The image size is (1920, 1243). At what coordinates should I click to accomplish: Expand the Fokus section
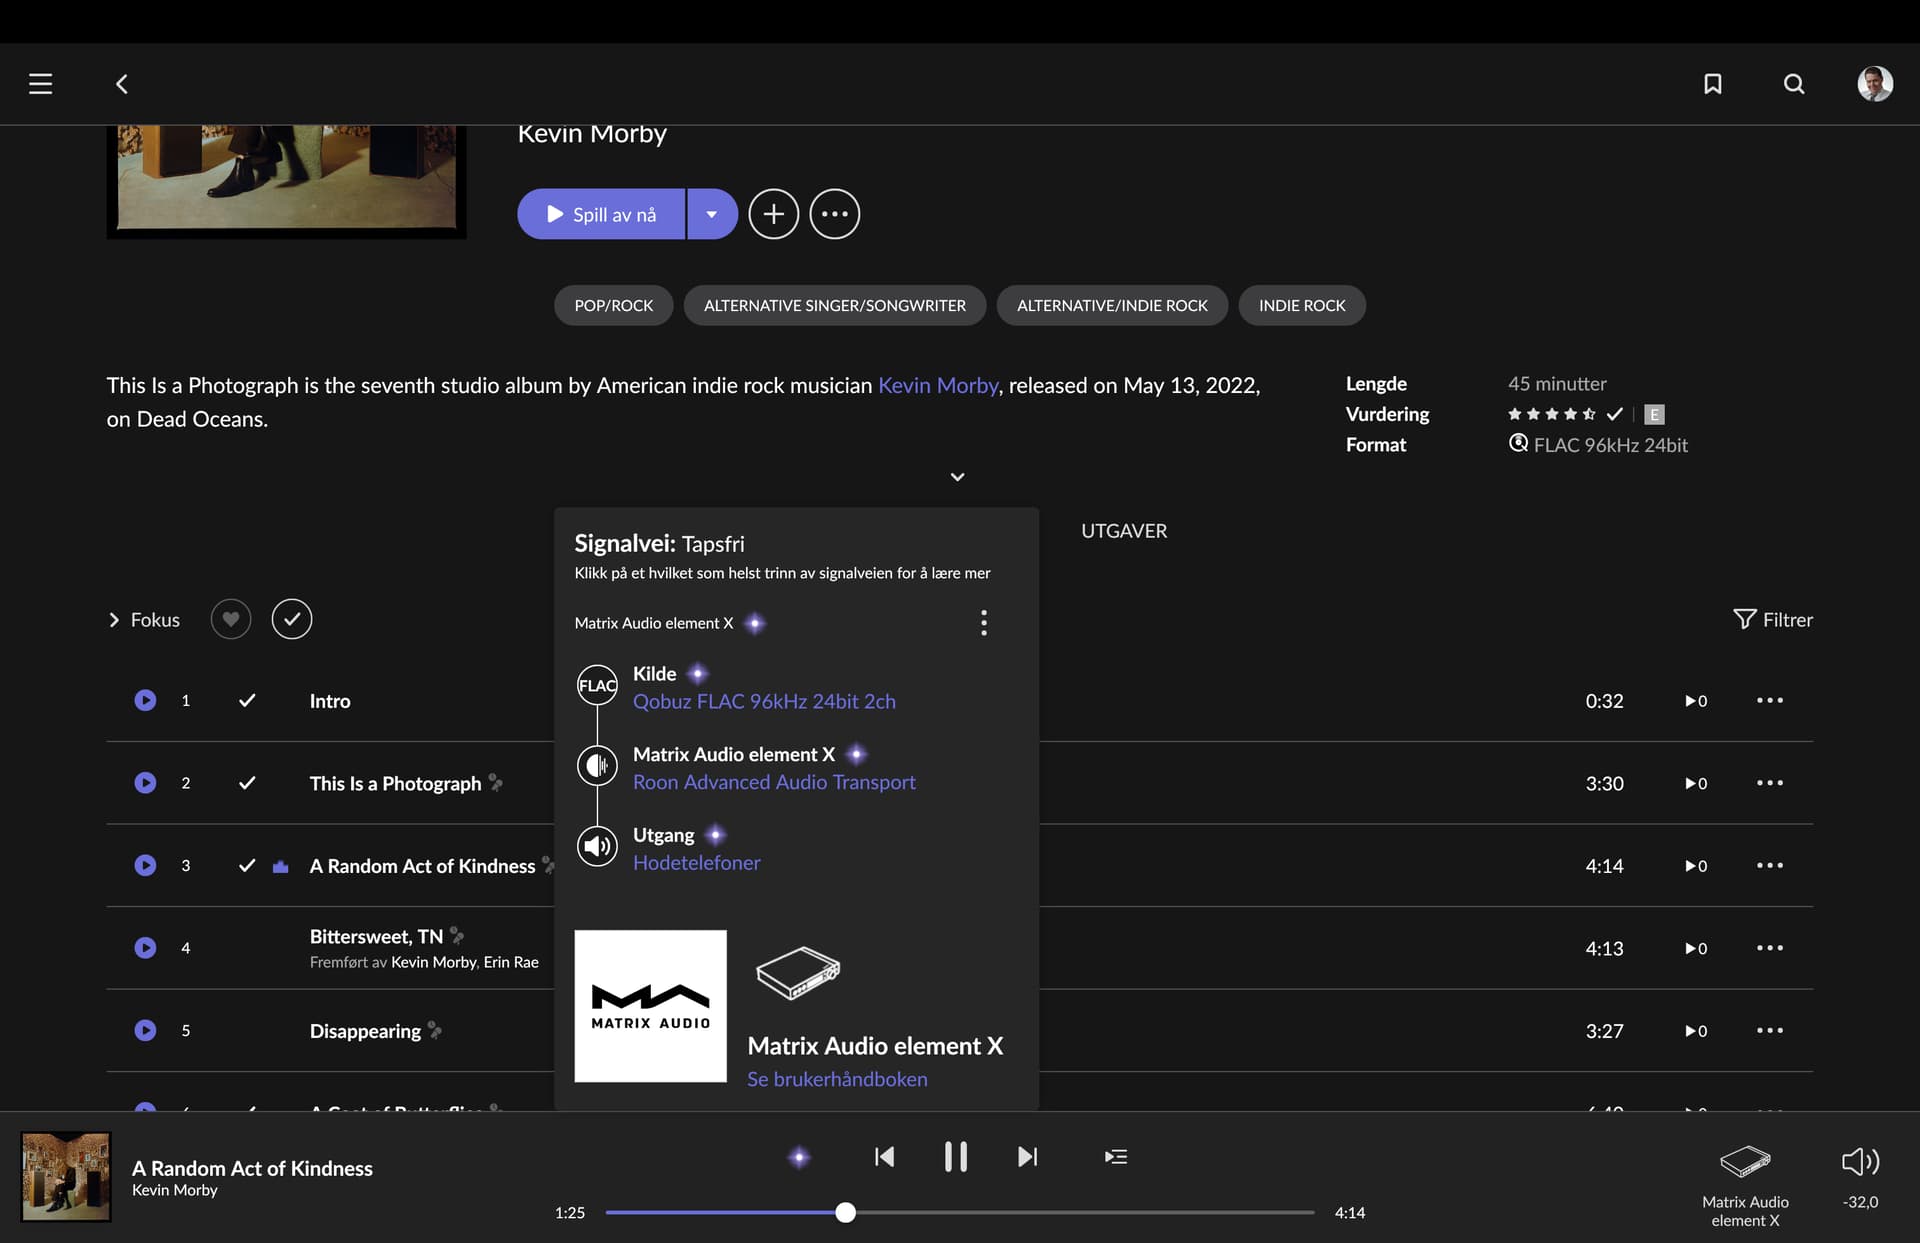click(x=144, y=620)
